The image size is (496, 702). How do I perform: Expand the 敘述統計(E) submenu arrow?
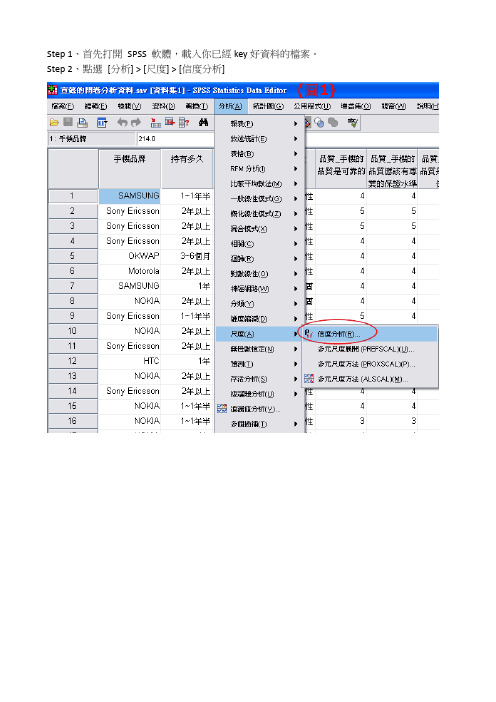click(x=295, y=139)
